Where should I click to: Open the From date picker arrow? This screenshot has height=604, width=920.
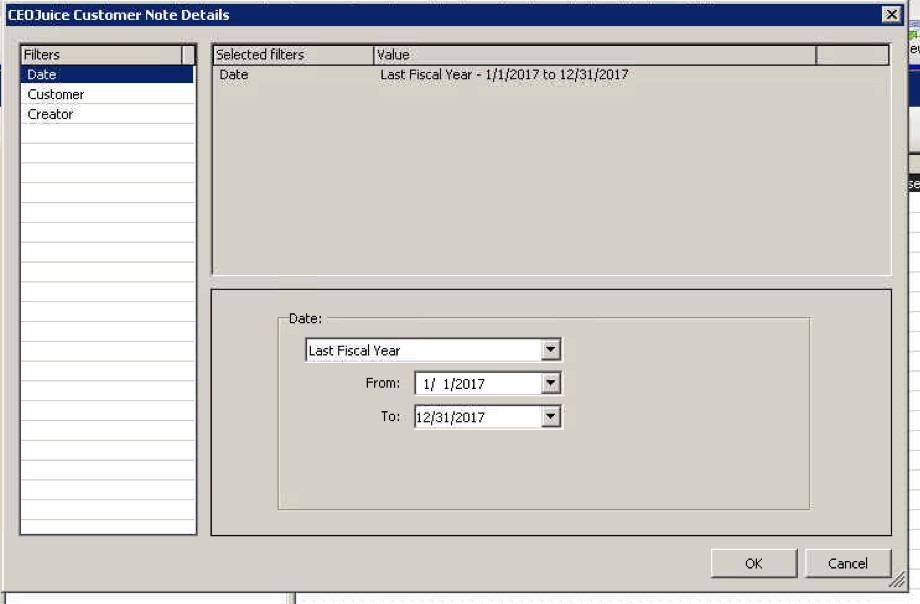point(550,383)
